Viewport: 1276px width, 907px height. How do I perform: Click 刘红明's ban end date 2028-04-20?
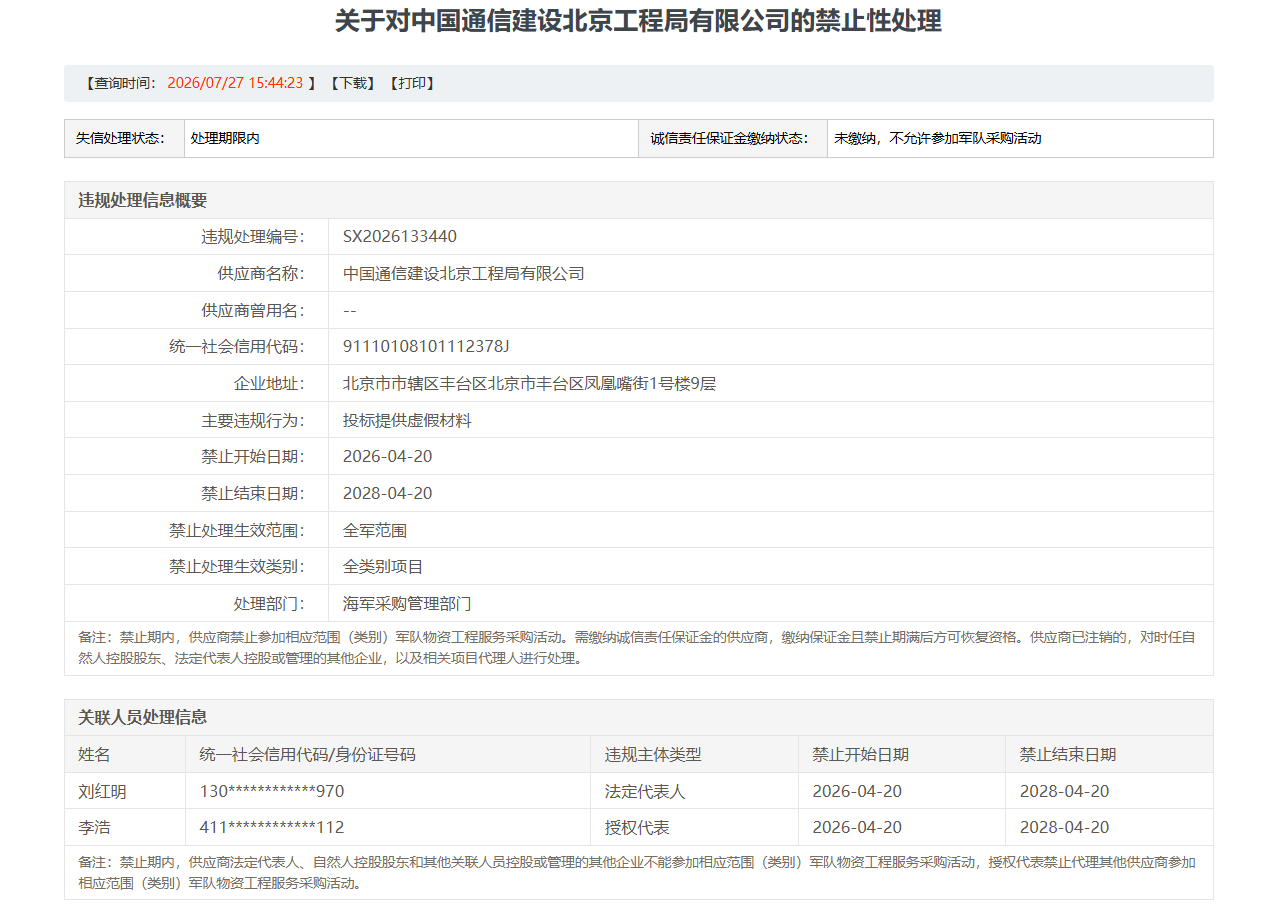tap(1065, 791)
